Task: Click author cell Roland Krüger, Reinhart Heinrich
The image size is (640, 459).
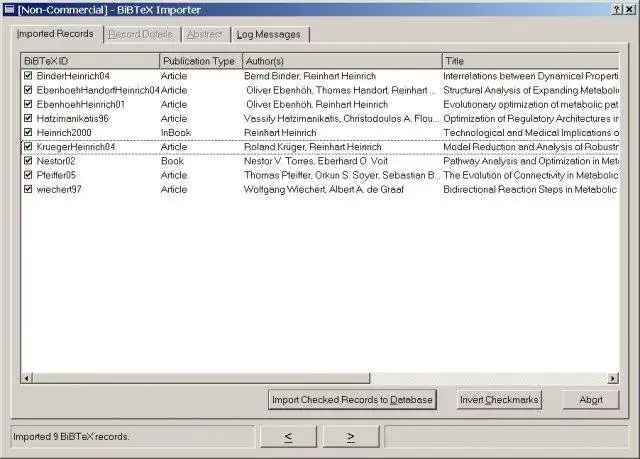Action: [313, 147]
